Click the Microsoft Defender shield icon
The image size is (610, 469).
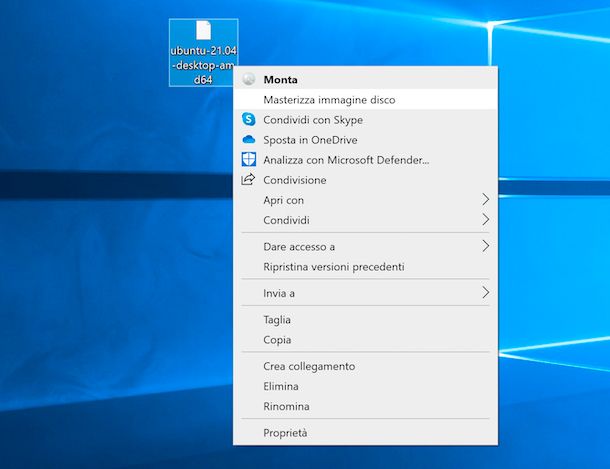click(249, 159)
